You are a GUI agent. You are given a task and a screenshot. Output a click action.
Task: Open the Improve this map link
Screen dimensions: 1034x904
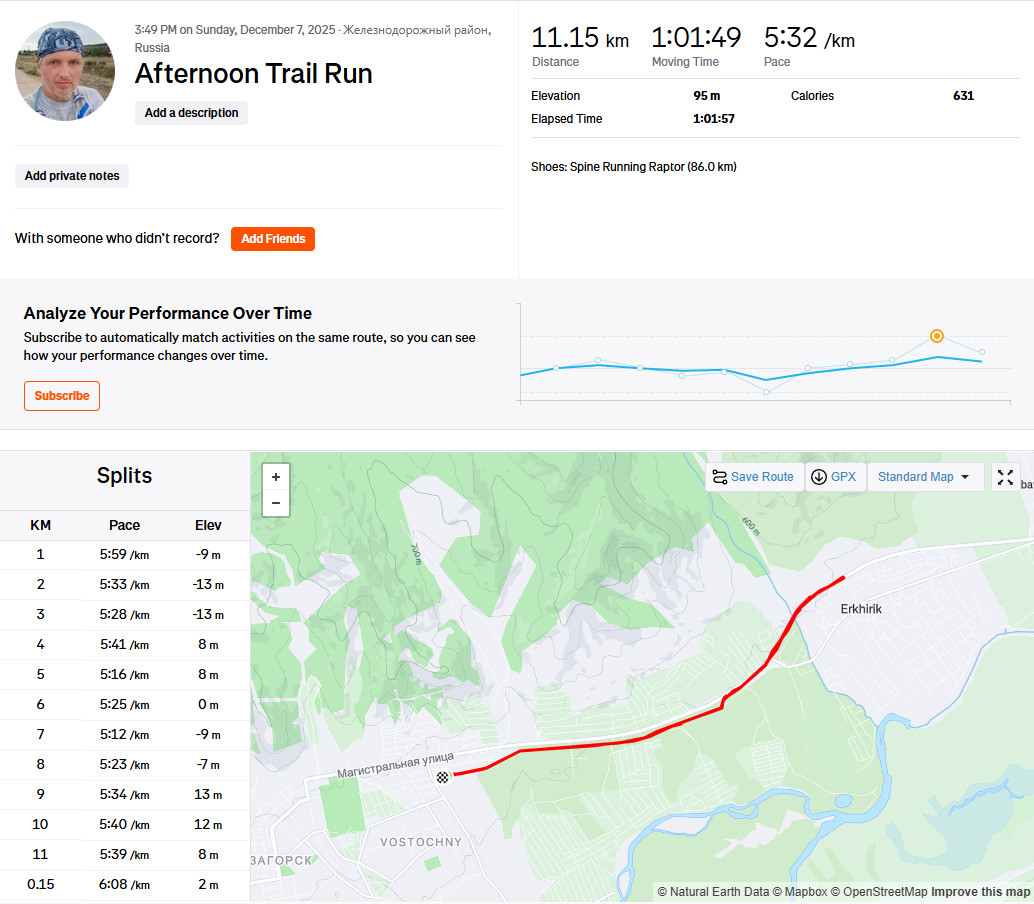[x=980, y=892]
